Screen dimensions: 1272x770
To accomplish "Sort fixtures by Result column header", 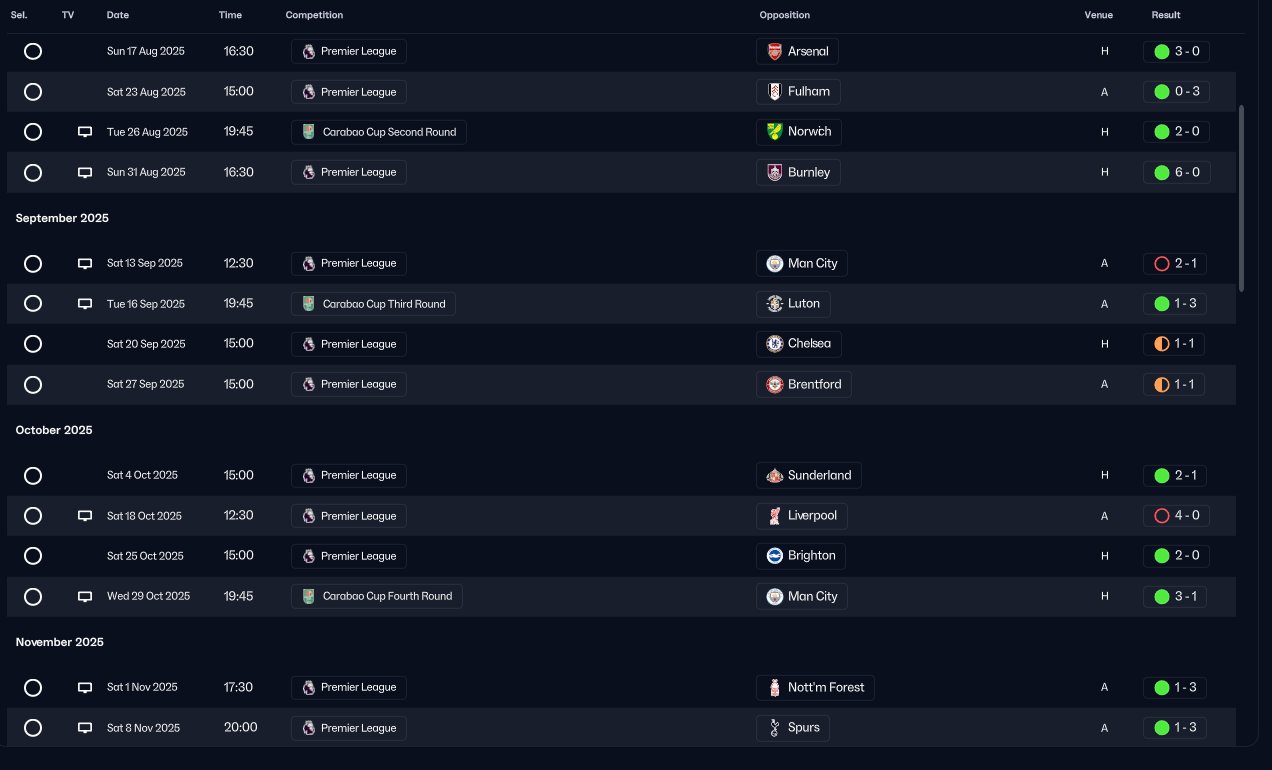I will pos(1165,15).
